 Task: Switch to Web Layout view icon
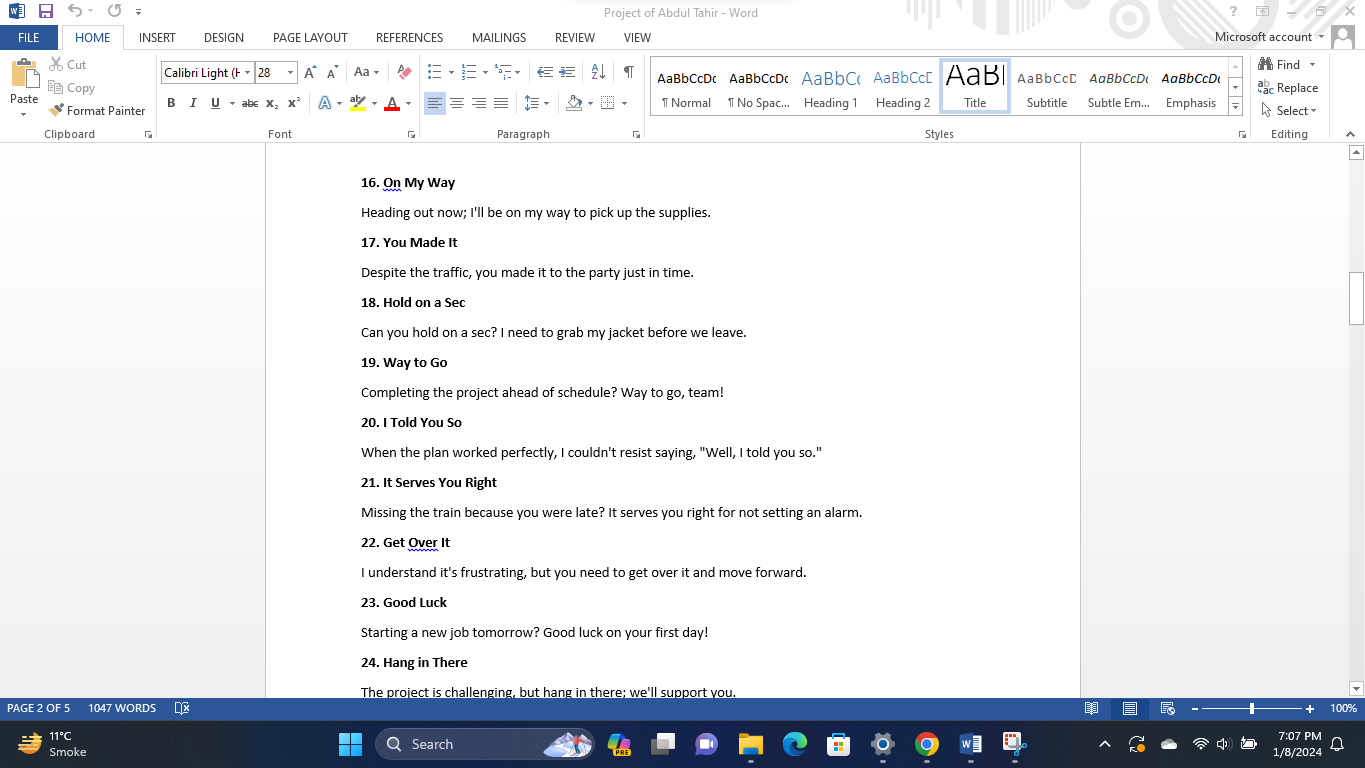pos(1167,708)
